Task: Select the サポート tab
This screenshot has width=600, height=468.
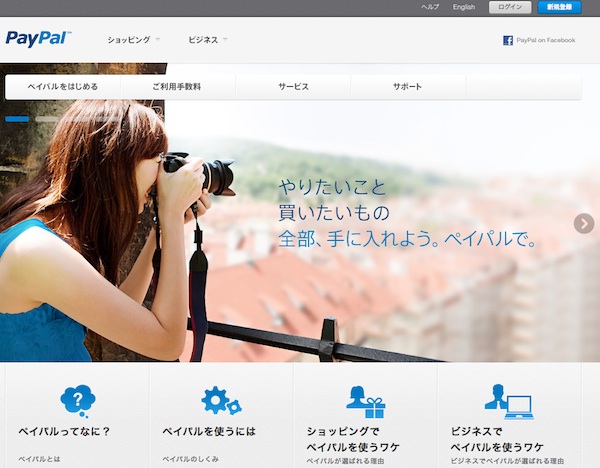Action: coord(407,87)
